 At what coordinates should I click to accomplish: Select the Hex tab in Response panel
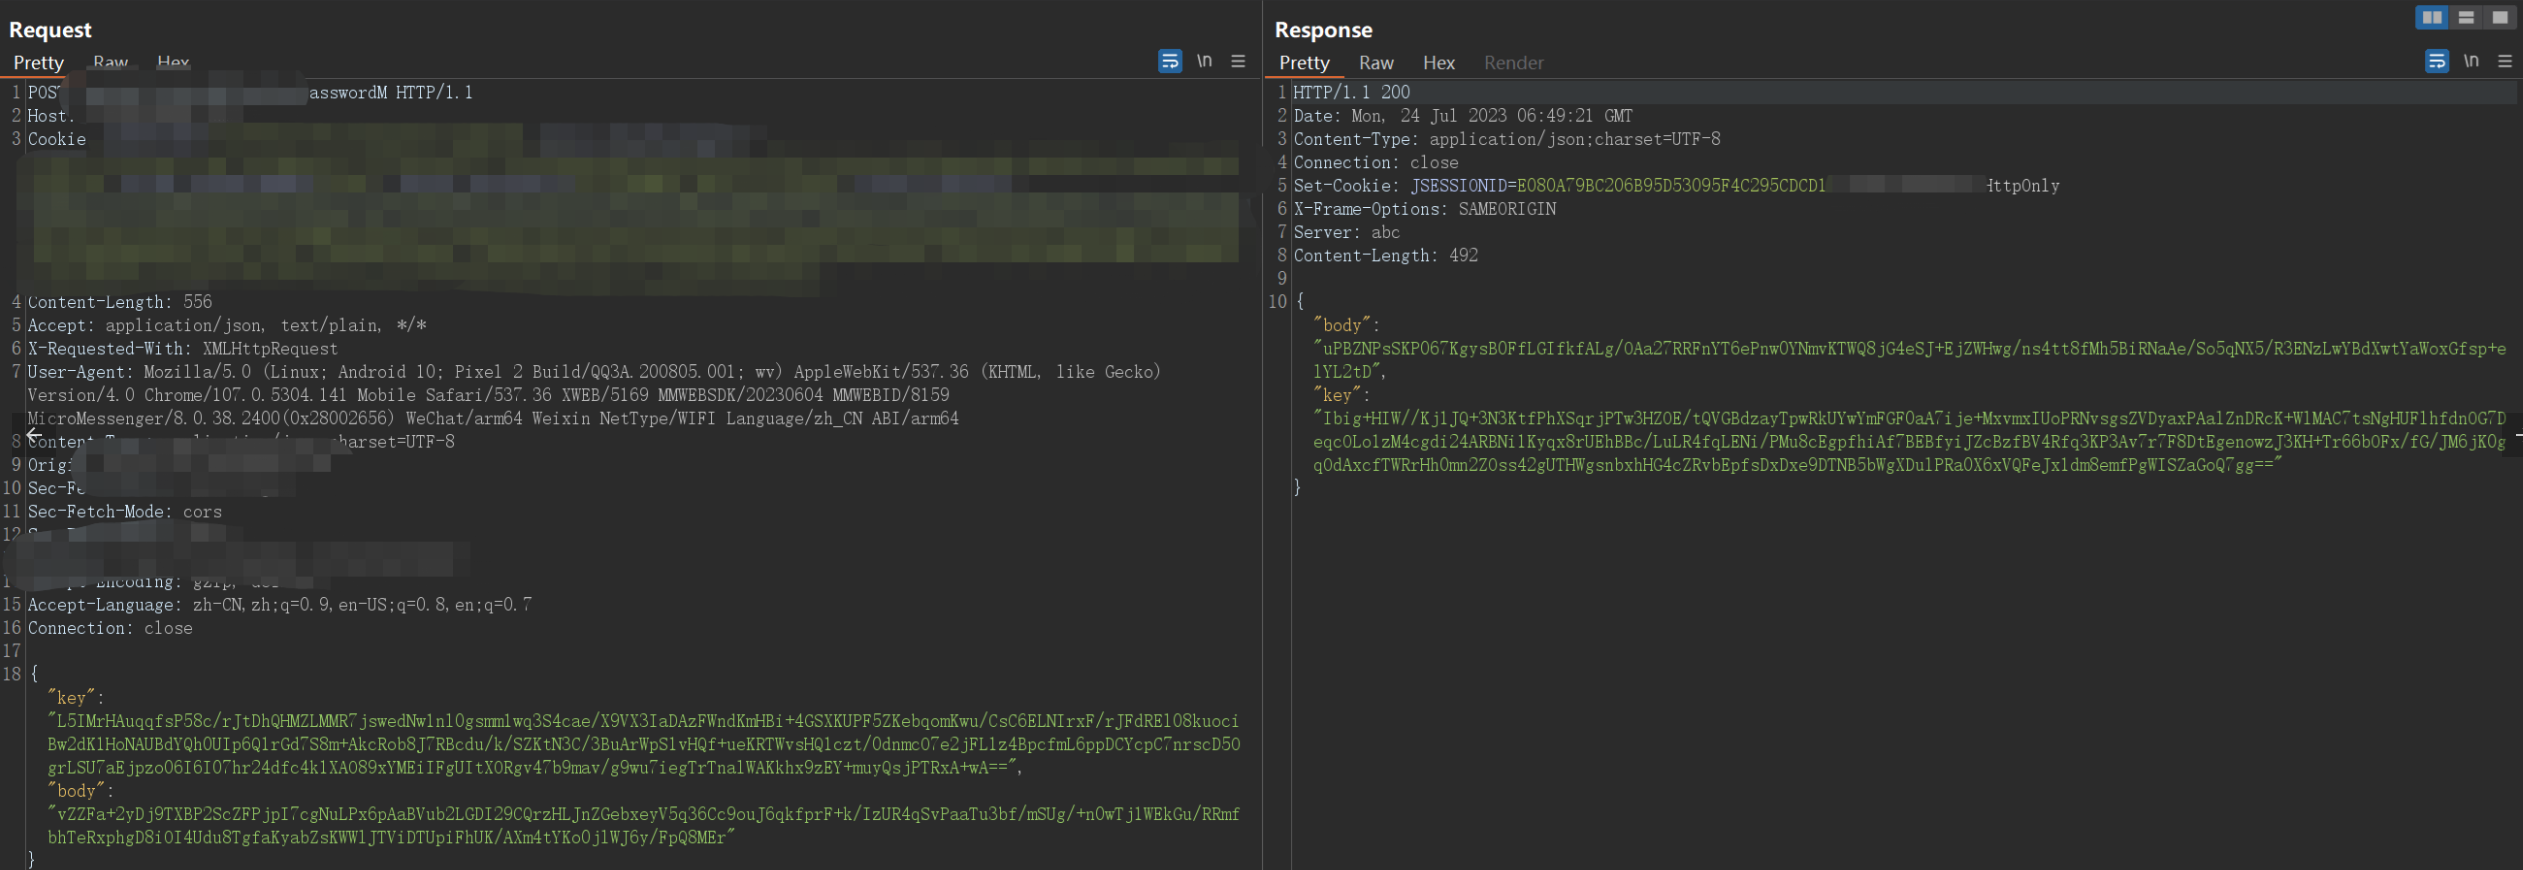point(1439,62)
